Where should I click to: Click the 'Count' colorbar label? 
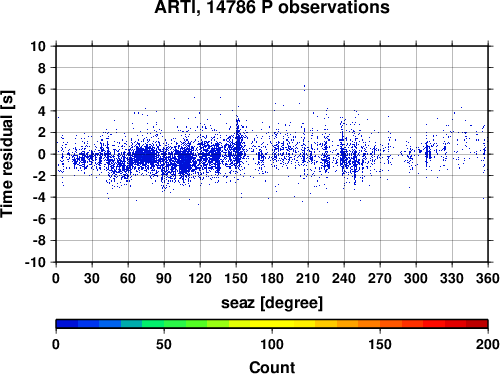(x=272, y=367)
